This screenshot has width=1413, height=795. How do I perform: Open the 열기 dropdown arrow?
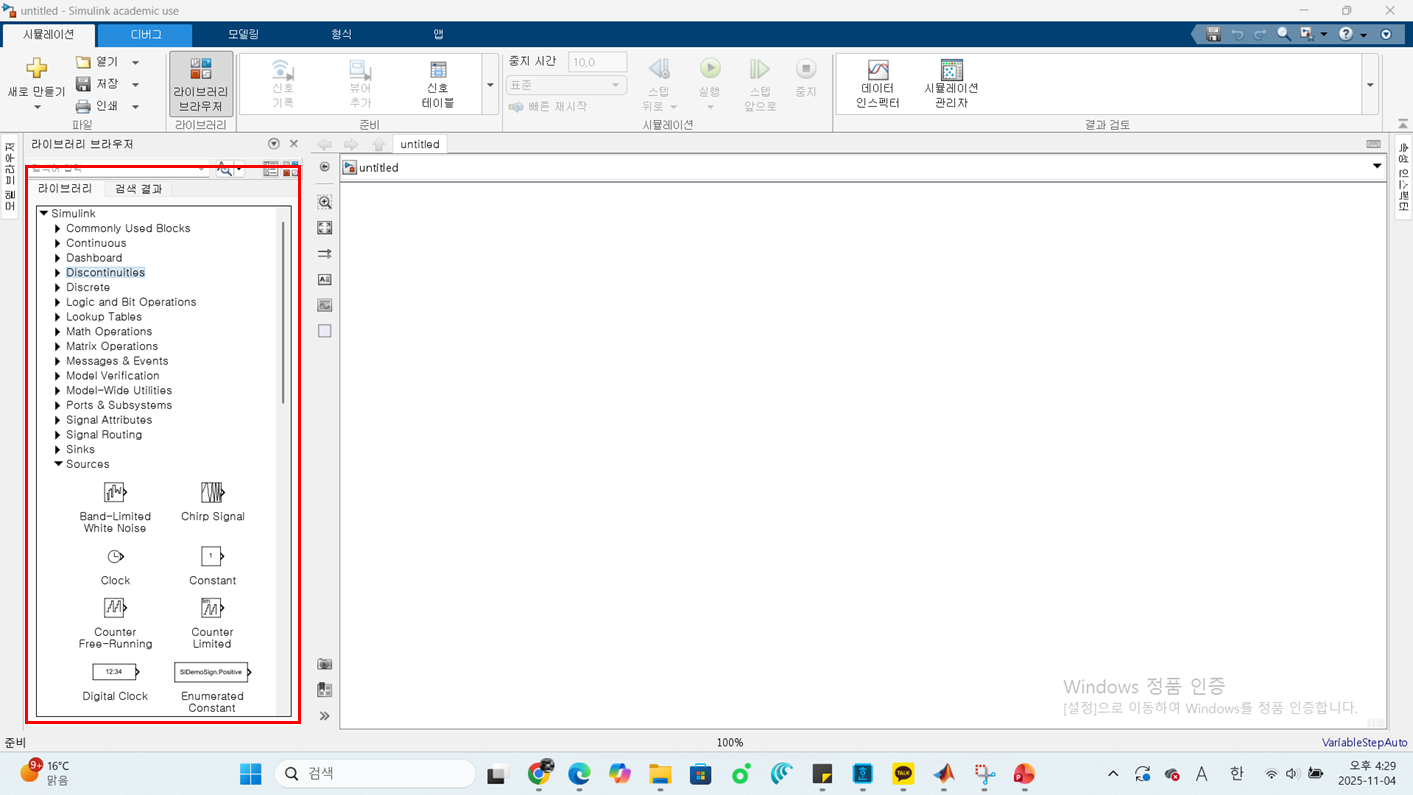pyautogui.click(x=136, y=62)
